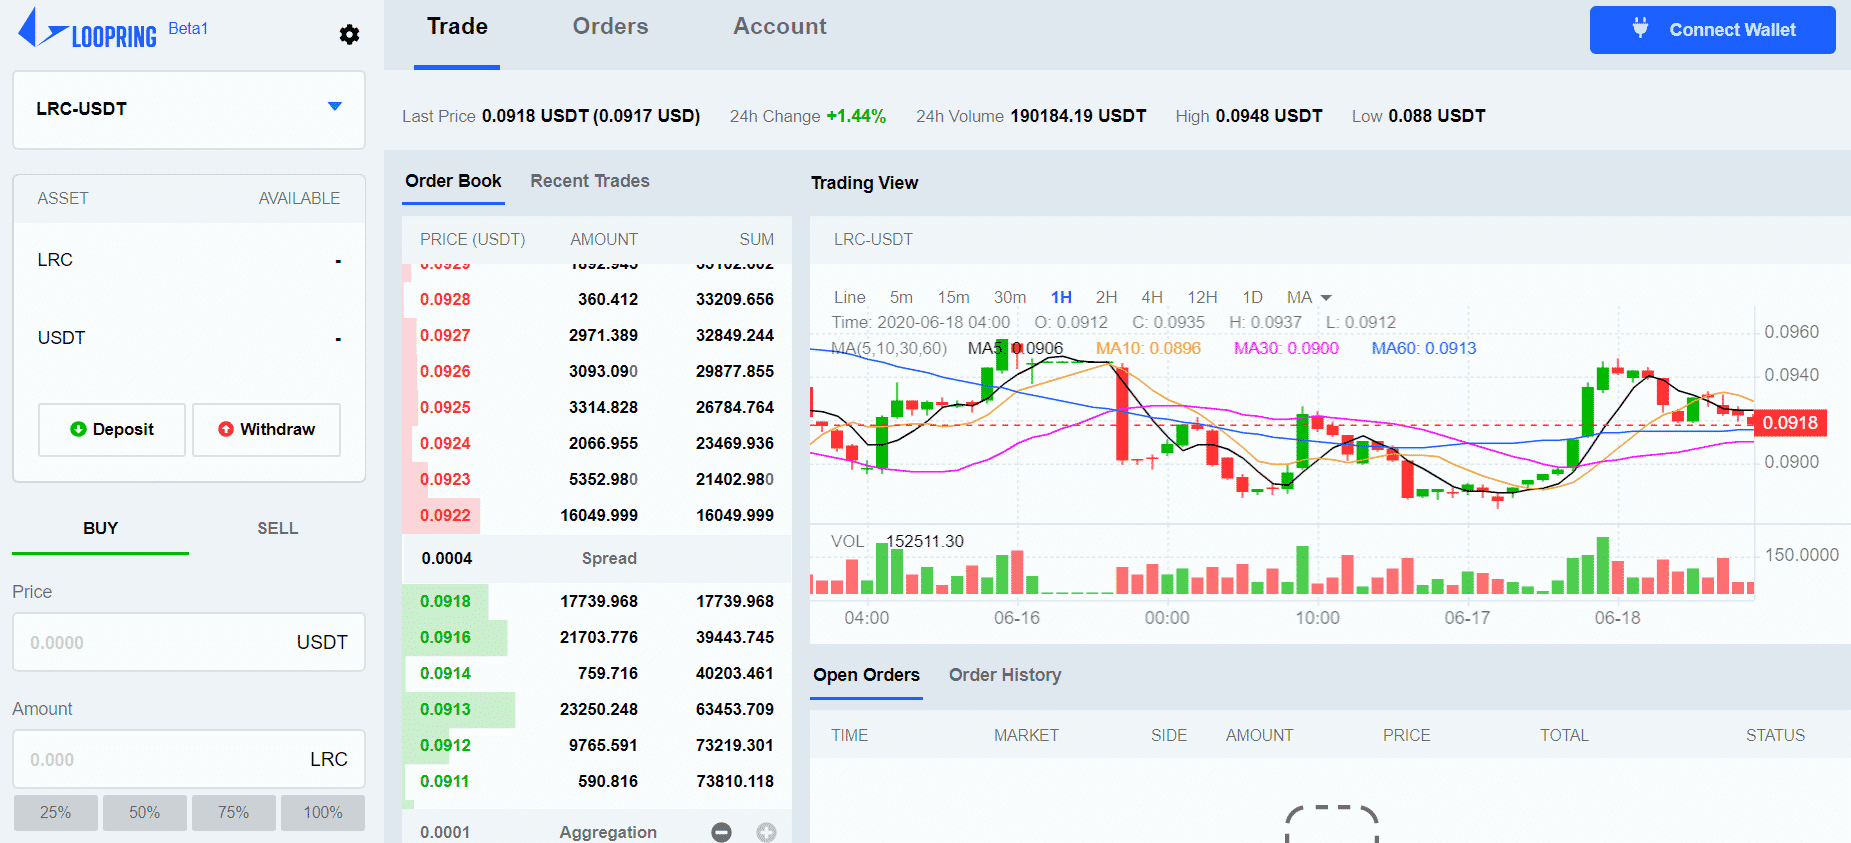Open the Orders tab

pos(610,27)
